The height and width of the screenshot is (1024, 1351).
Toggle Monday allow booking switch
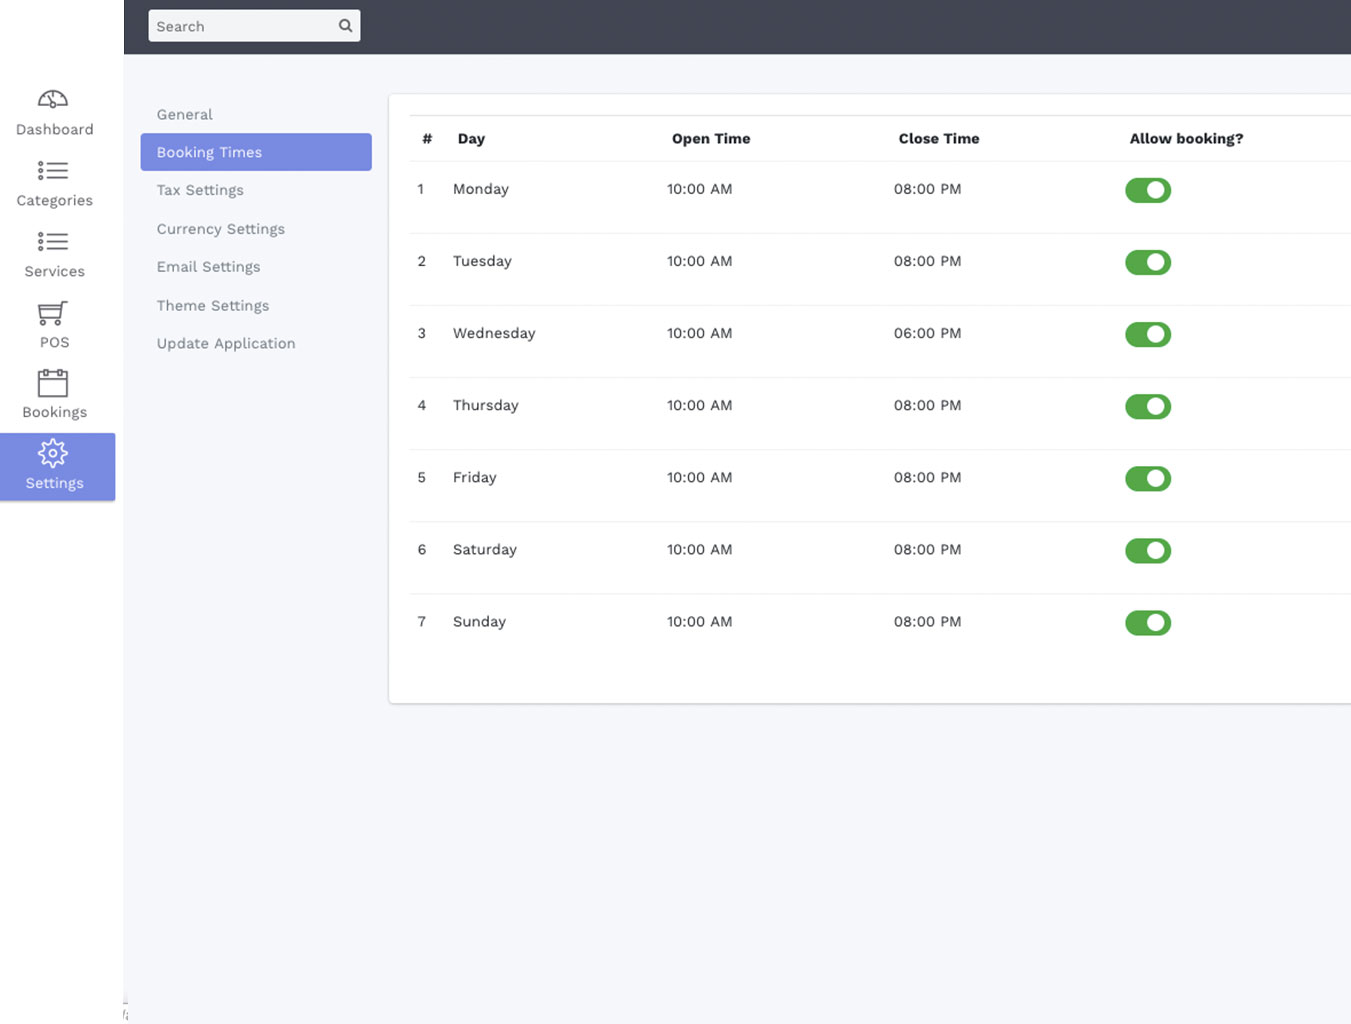click(1148, 190)
